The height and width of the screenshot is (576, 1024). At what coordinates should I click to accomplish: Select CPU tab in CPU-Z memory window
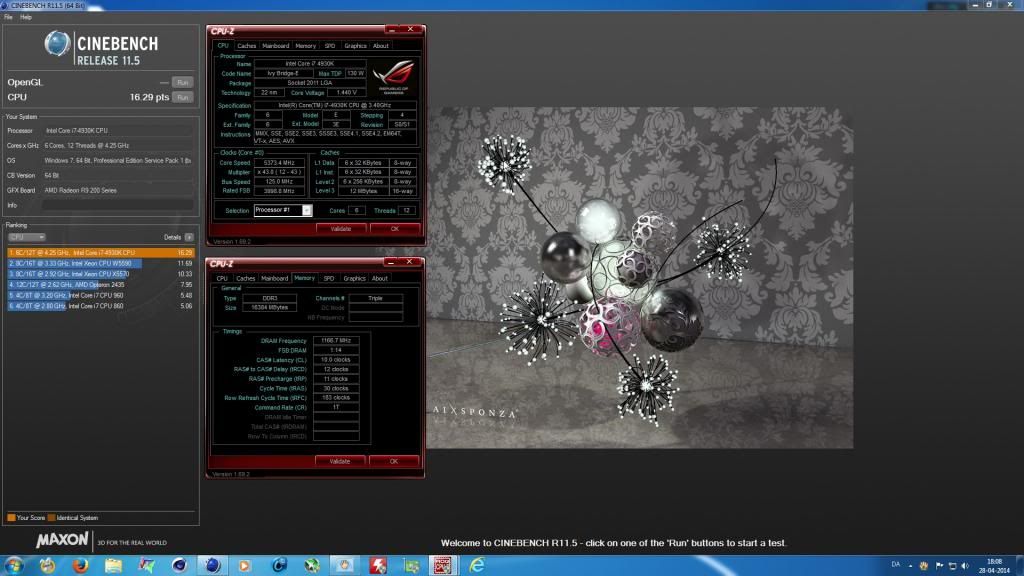click(x=222, y=278)
